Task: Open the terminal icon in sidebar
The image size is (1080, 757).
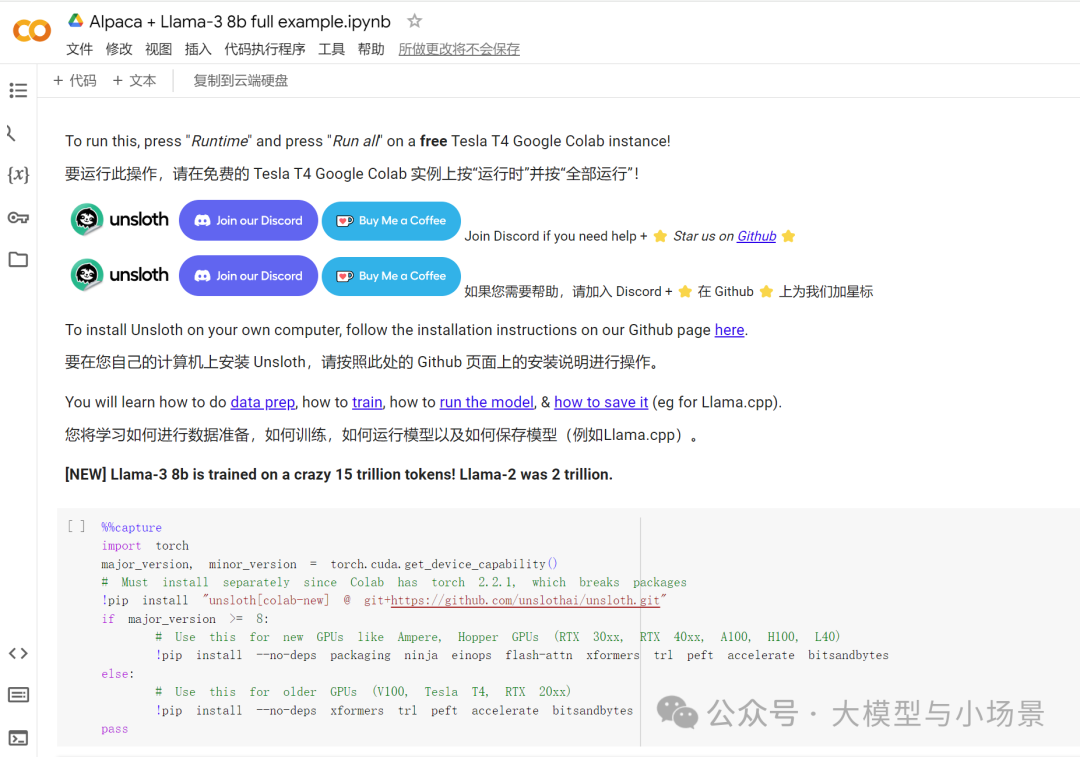Action: 18,738
